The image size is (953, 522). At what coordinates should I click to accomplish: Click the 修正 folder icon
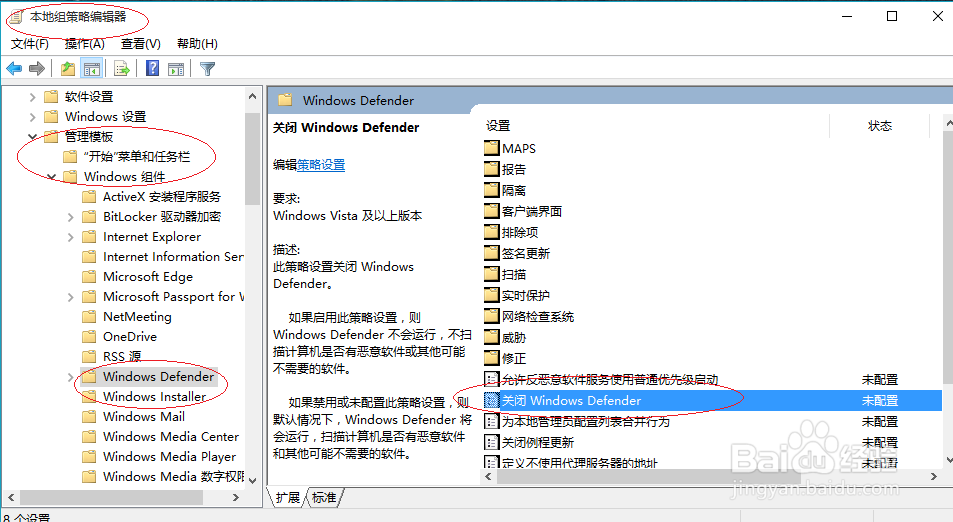click(x=492, y=358)
